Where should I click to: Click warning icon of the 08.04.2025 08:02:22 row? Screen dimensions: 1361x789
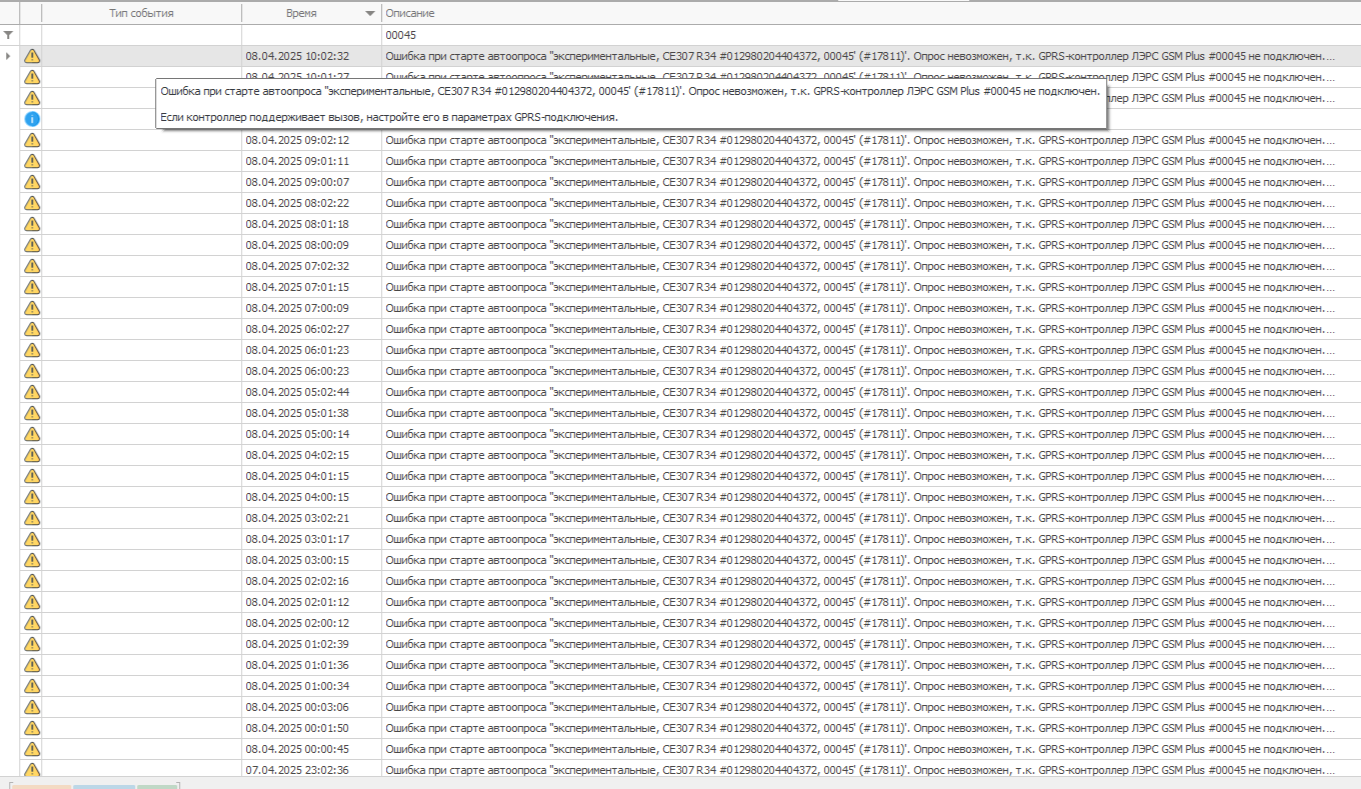point(31,203)
